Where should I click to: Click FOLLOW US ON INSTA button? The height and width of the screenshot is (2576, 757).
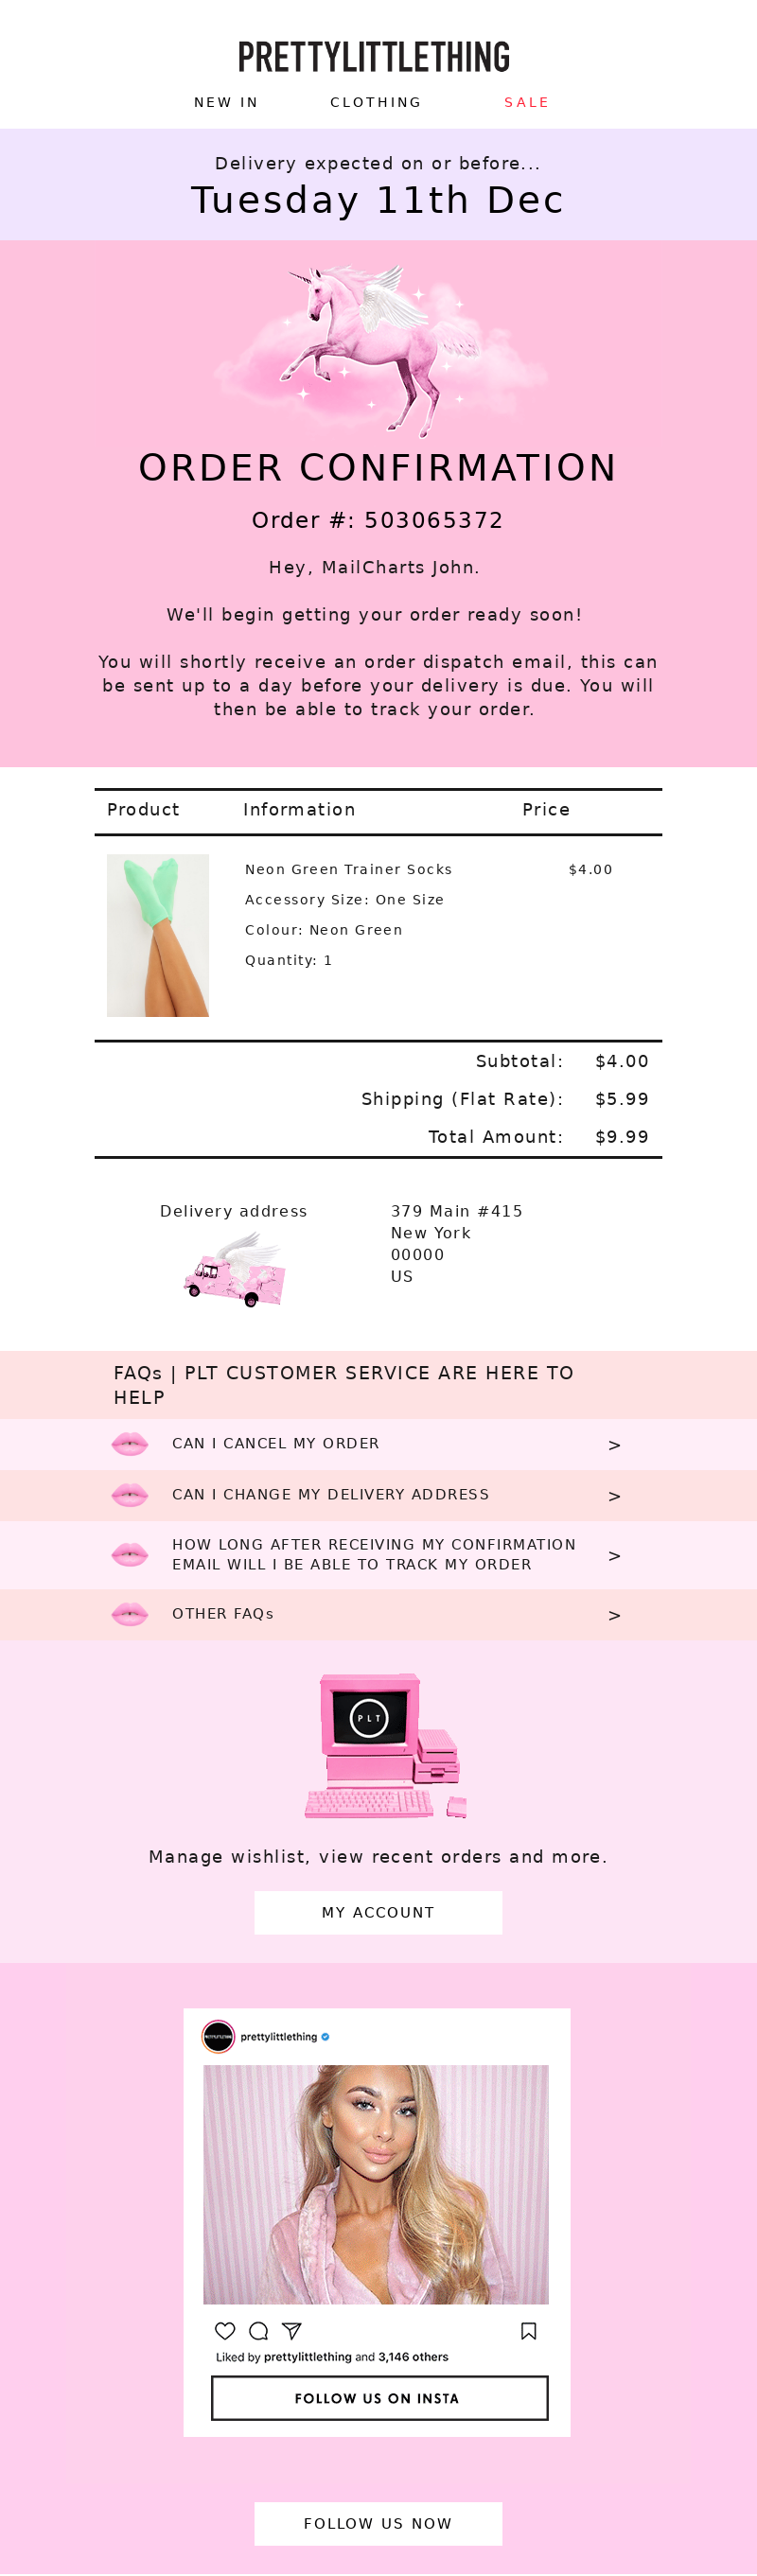[379, 2398]
